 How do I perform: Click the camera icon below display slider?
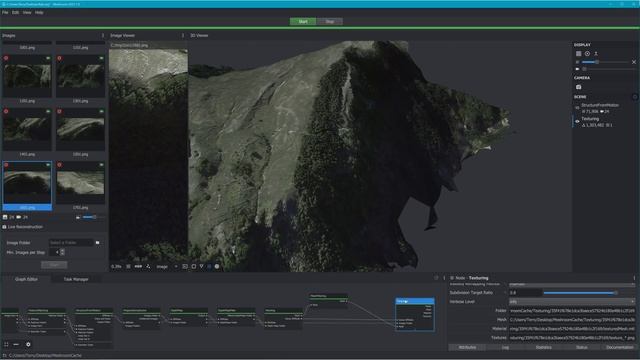coord(577,69)
